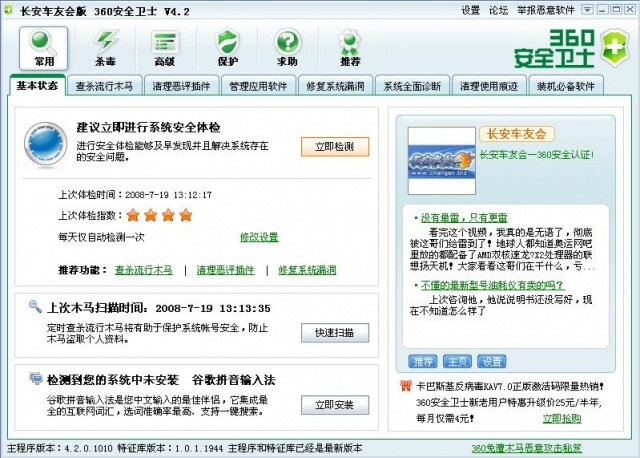This screenshot has width=640, height=458.
Task: Click the first star of 上次体检指数
Action: [x=133, y=215]
